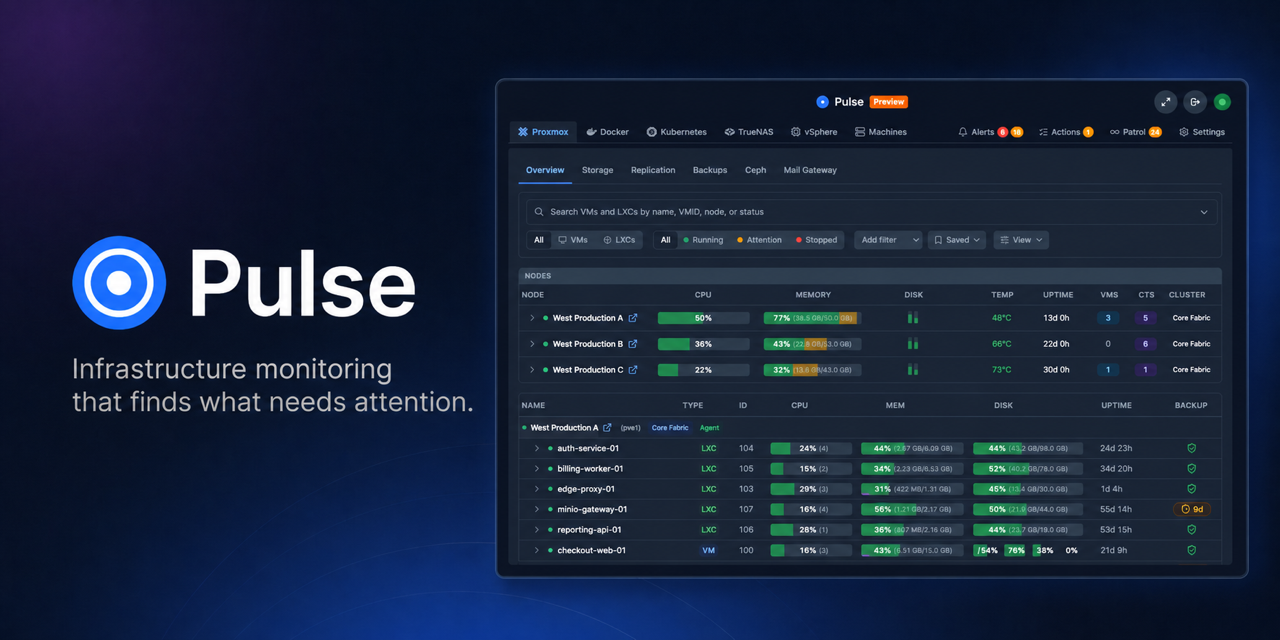Screen dimensions: 1280x640
Task: Open the Ceph sub-tab
Action: click(x=756, y=170)
